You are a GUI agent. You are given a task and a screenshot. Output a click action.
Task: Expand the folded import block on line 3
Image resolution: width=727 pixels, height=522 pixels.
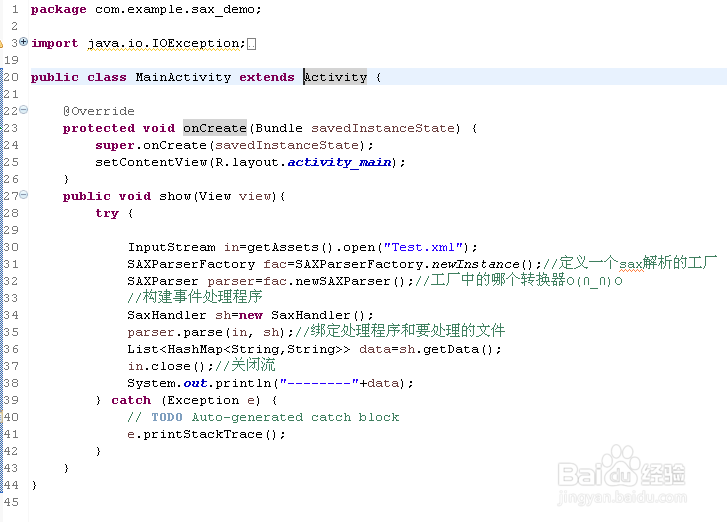(24, 42)
